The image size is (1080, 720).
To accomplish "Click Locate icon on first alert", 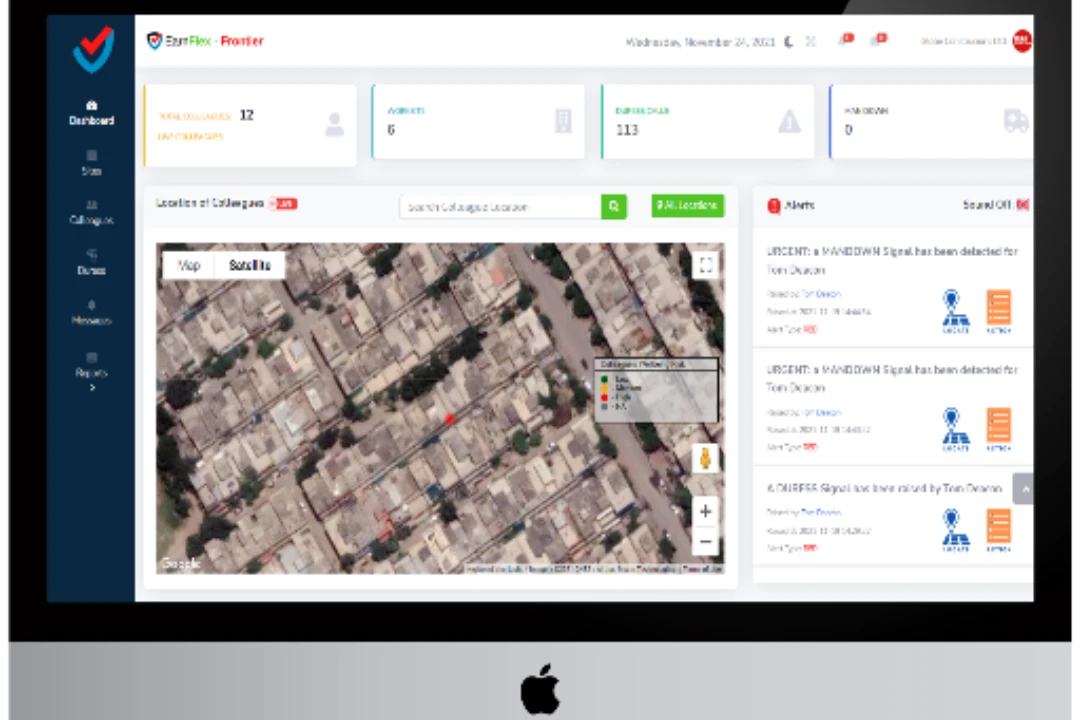I will pos(955,310).
